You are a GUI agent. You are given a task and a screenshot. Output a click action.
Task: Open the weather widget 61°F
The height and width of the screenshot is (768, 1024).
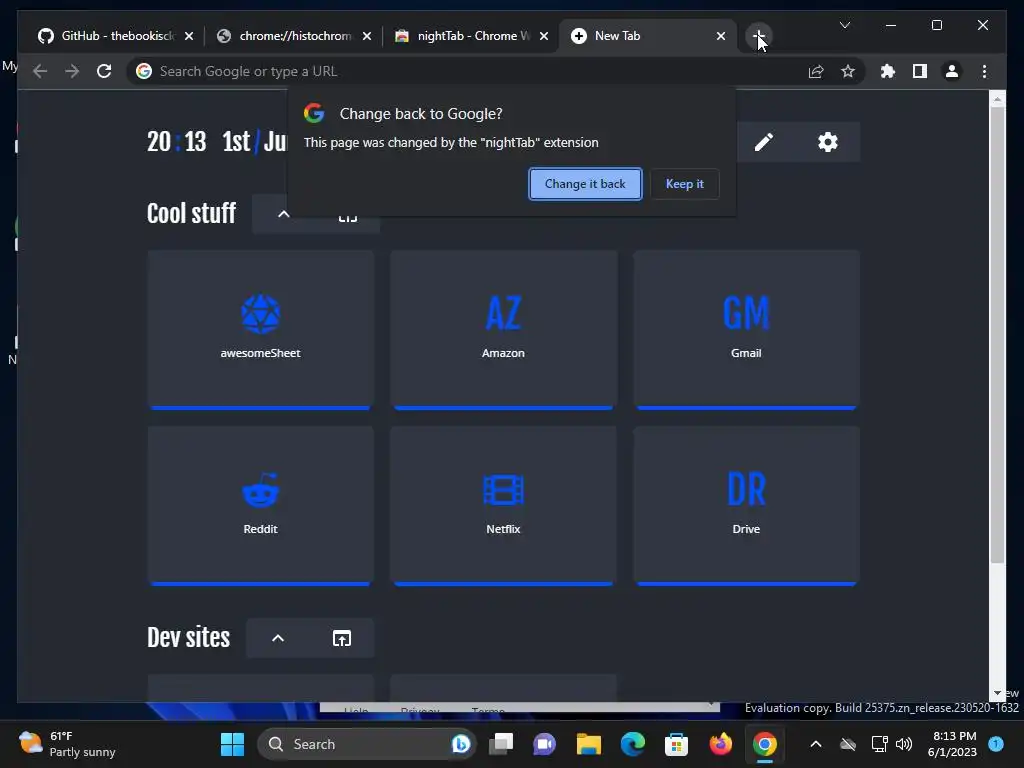pos(67,744)
